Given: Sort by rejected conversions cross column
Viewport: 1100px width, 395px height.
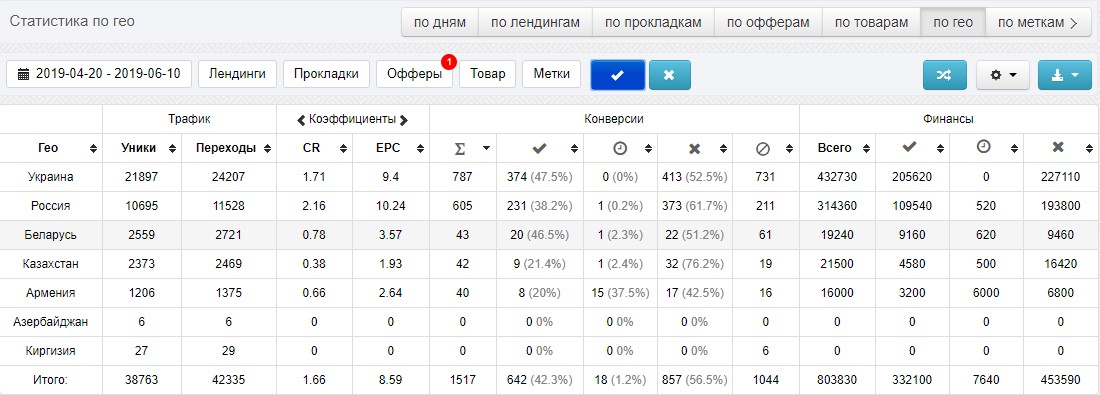Looking at the screenshot, I should pos(695,148).
